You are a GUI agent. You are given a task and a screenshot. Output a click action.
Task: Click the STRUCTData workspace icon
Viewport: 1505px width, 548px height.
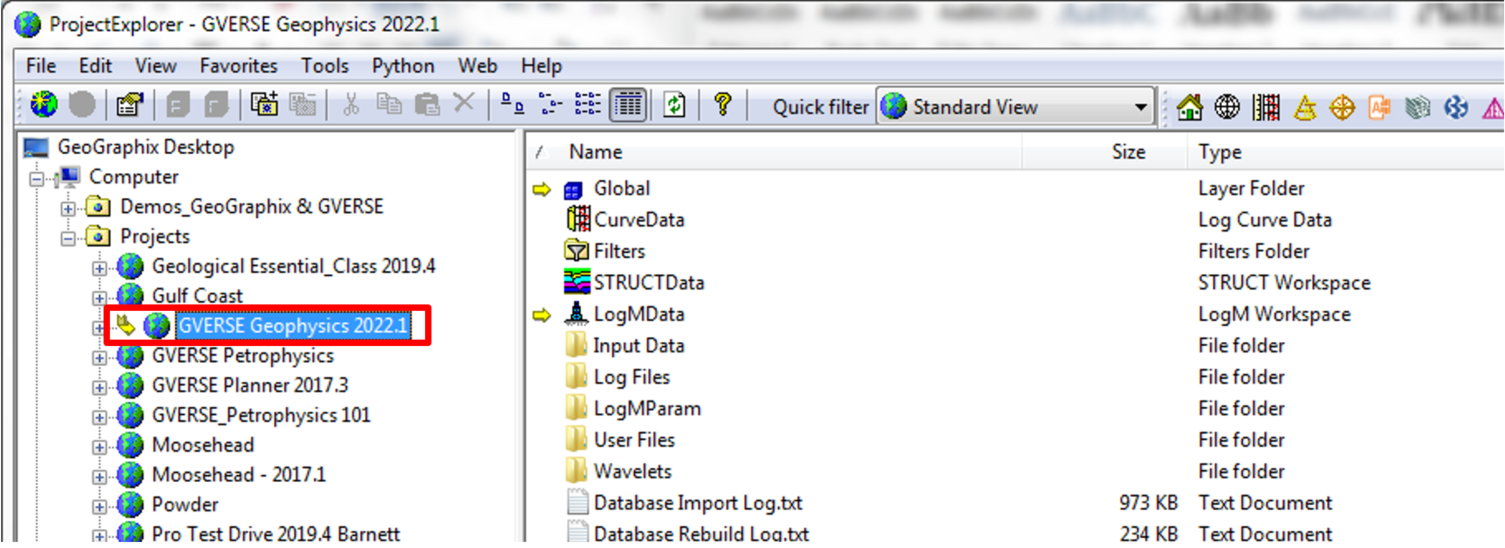[x=578, y=282]
